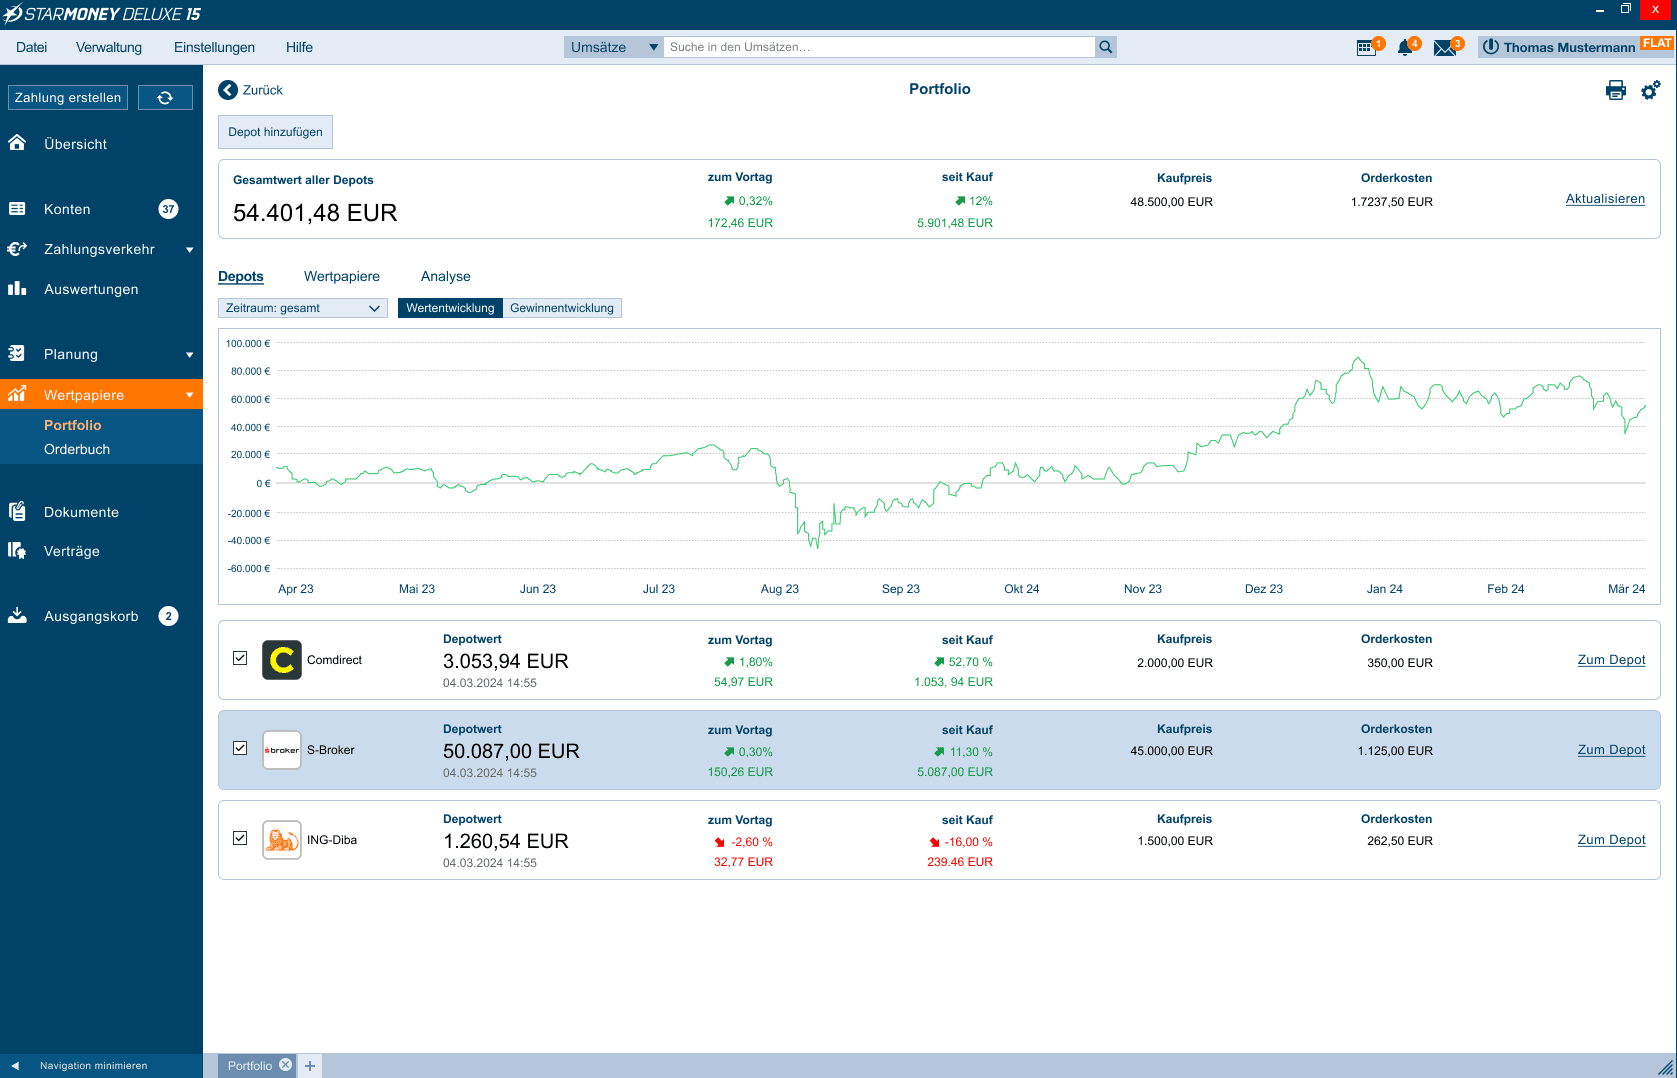Open the Einstellungen menu
Image resolution: width=1677 pixels, height=1078 pixels.
point(214,47)
